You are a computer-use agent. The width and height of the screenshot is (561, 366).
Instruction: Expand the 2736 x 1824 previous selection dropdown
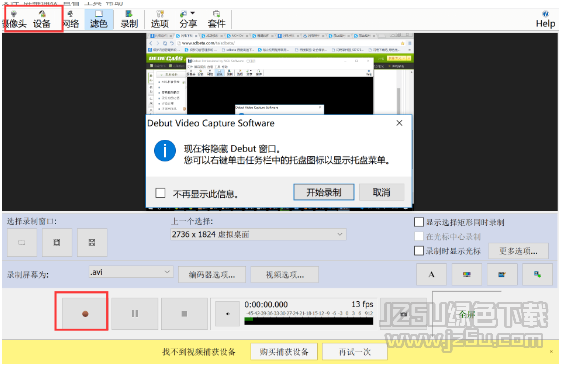tap(258, 234)
